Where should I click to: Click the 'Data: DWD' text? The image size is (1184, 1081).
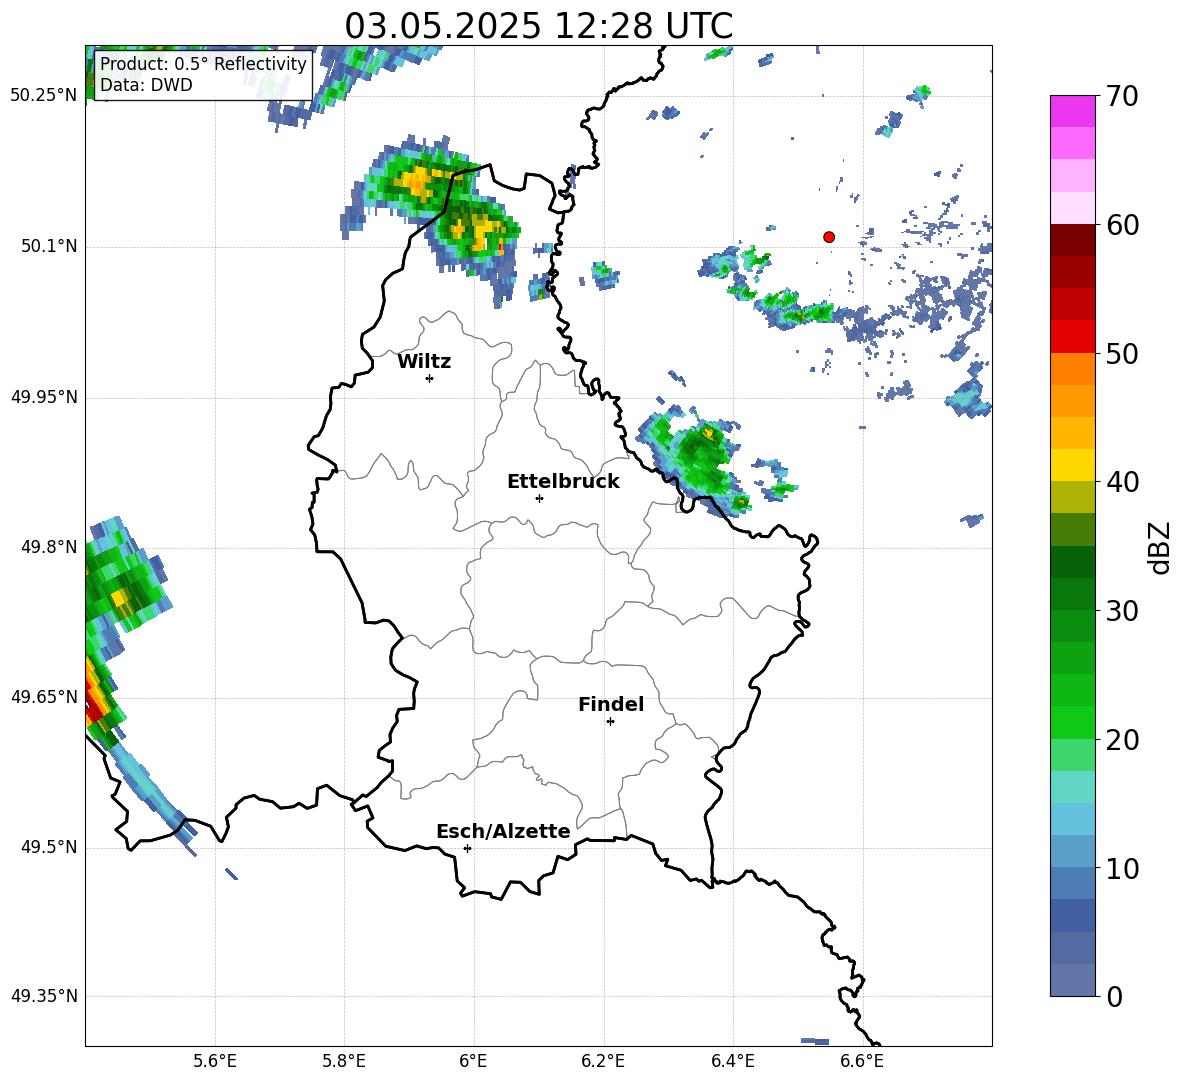coord(146,85)
